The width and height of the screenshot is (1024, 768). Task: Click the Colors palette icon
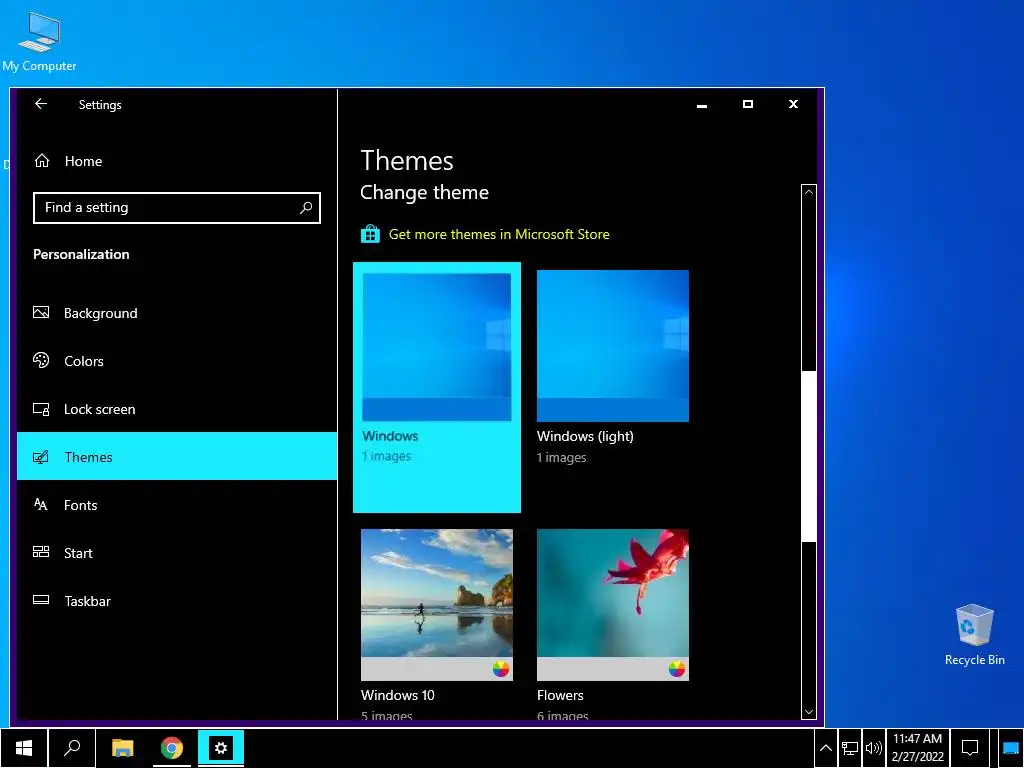pyautogui.click(x=41, y=360)
